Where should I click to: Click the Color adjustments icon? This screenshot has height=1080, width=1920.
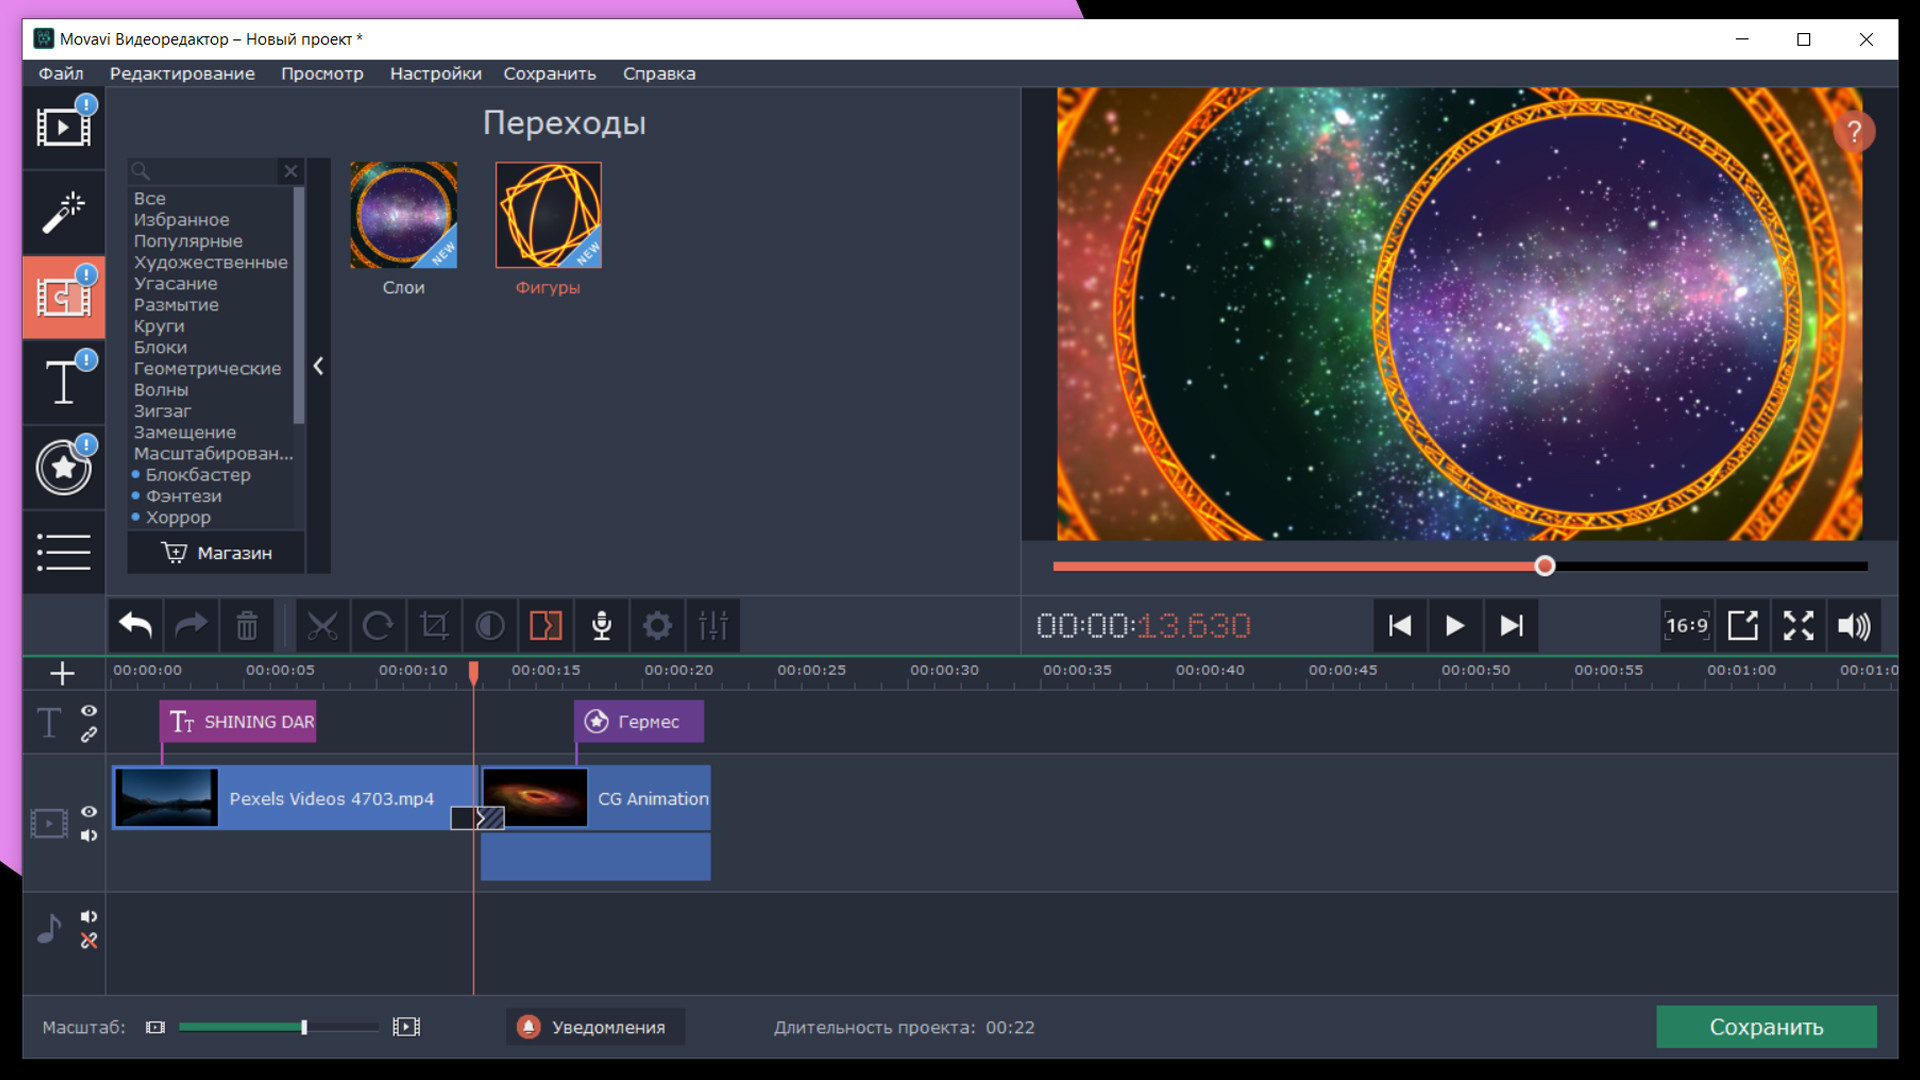pos(490,626)
